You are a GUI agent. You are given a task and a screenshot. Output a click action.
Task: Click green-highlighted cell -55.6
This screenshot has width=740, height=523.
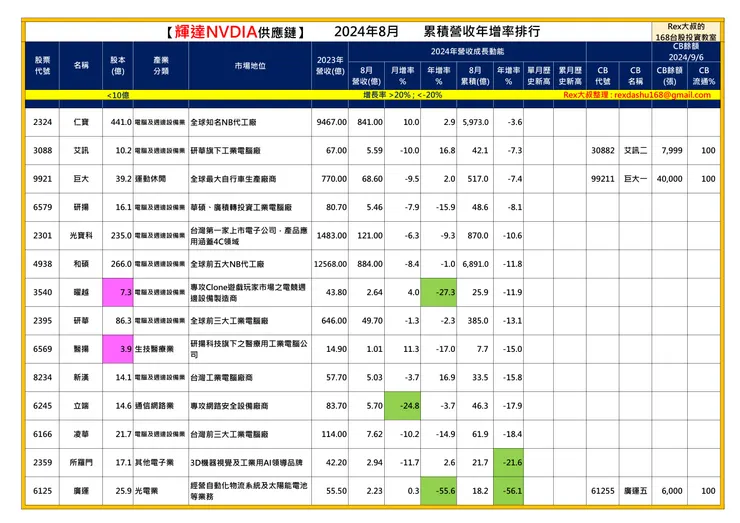438,491
